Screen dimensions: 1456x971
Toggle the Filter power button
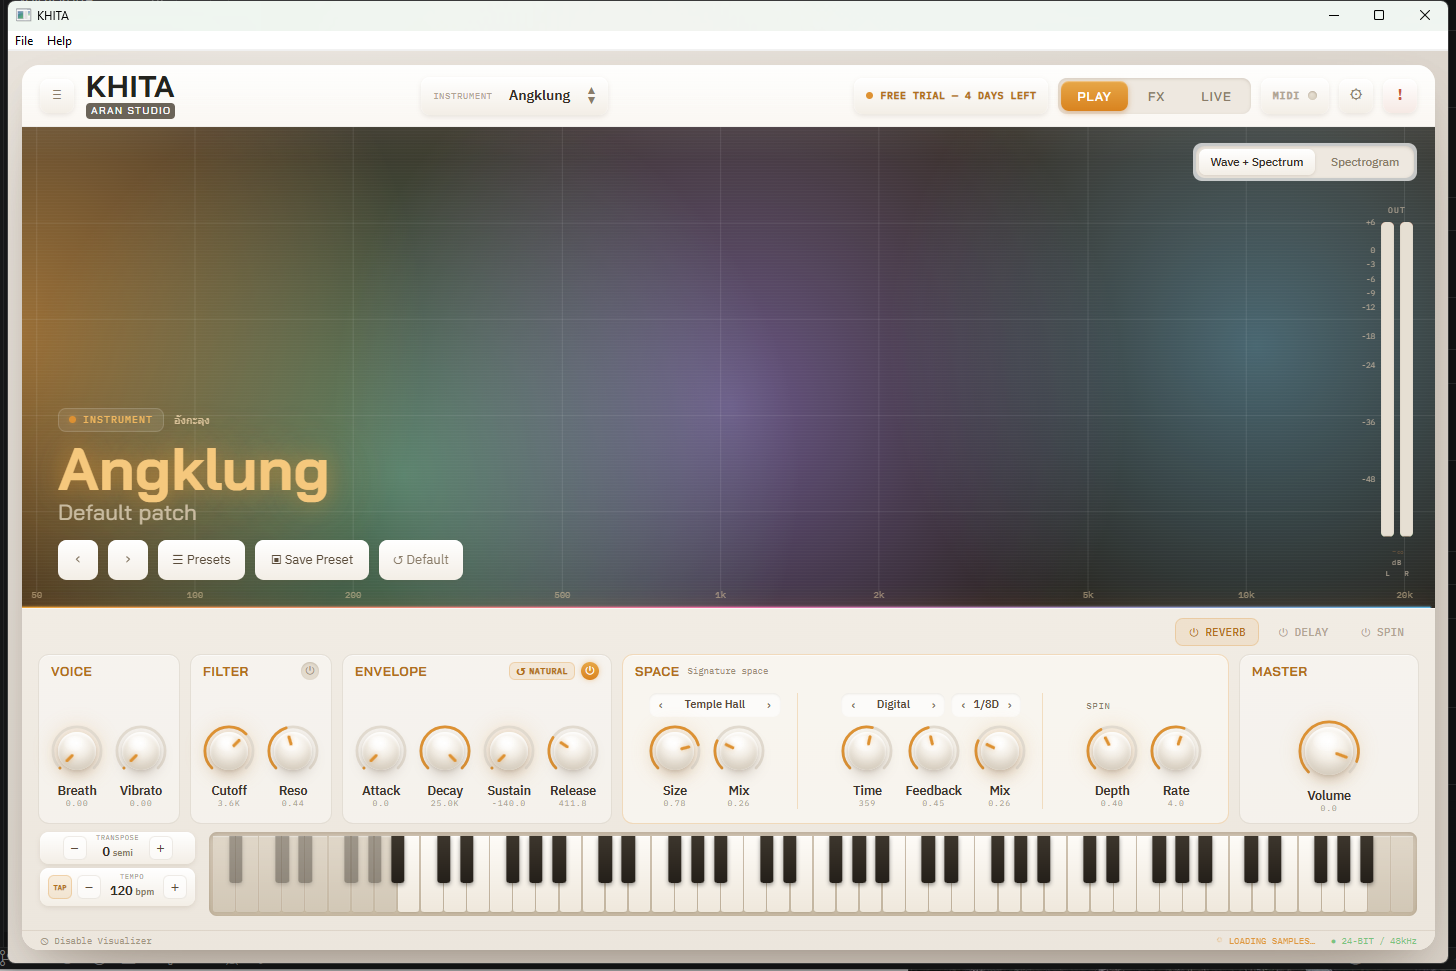(310, 671)
